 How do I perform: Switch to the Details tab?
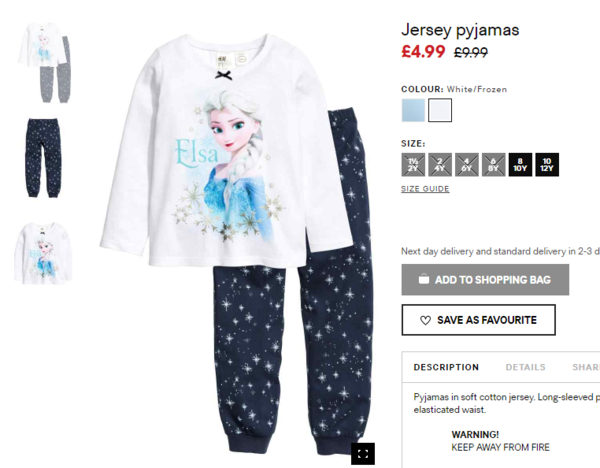[x=525, y=367]
